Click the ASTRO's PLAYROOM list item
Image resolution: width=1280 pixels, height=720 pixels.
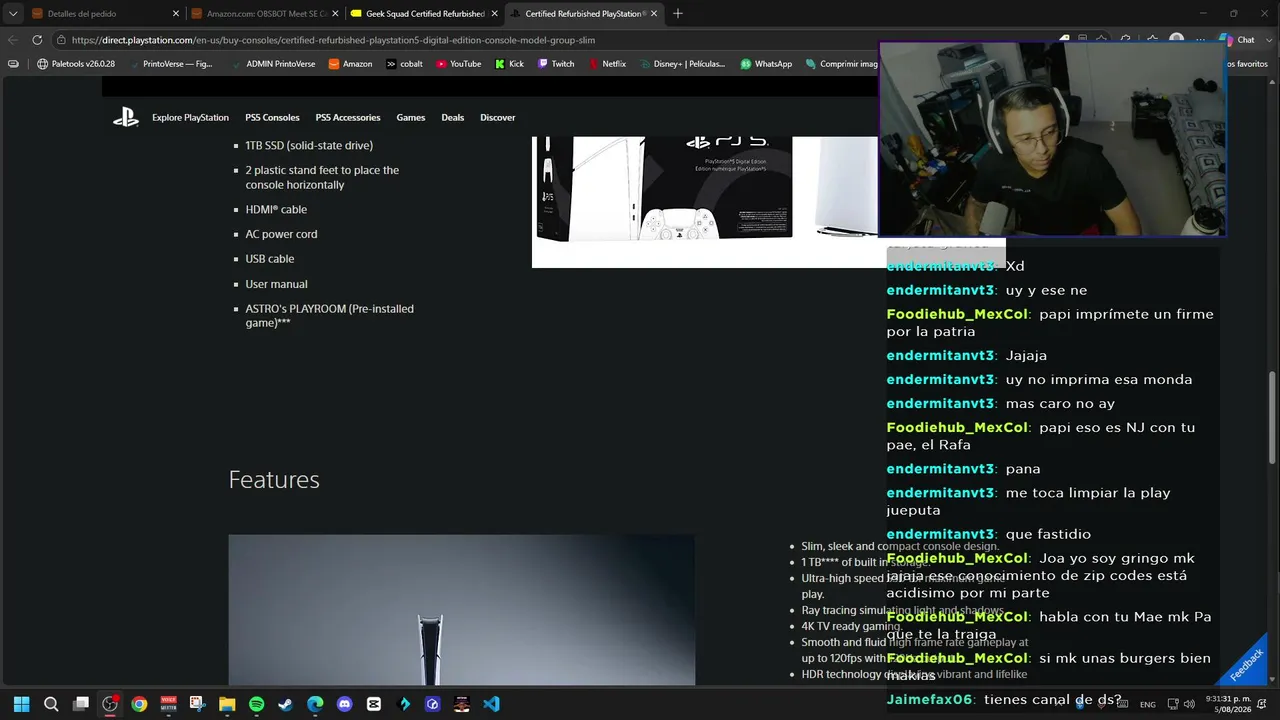[x=330, y=316]
